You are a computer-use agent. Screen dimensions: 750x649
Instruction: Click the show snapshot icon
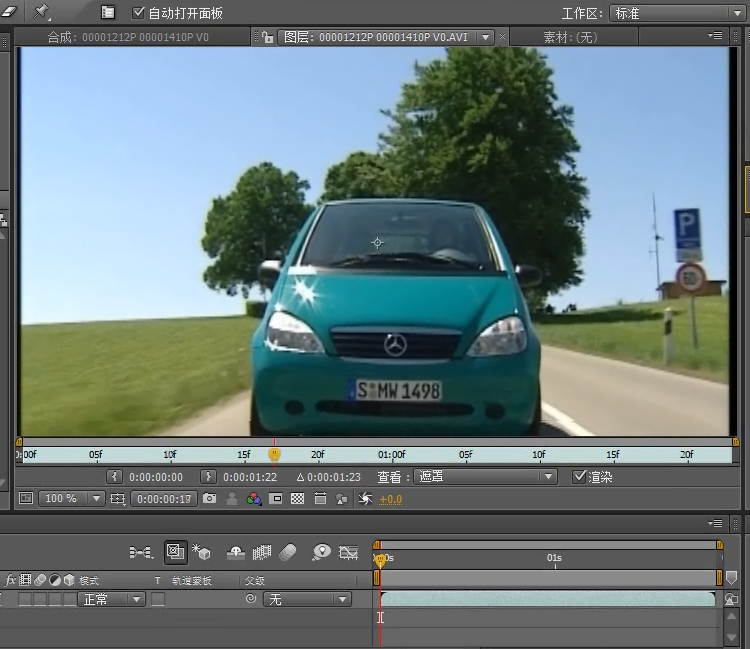232,499
